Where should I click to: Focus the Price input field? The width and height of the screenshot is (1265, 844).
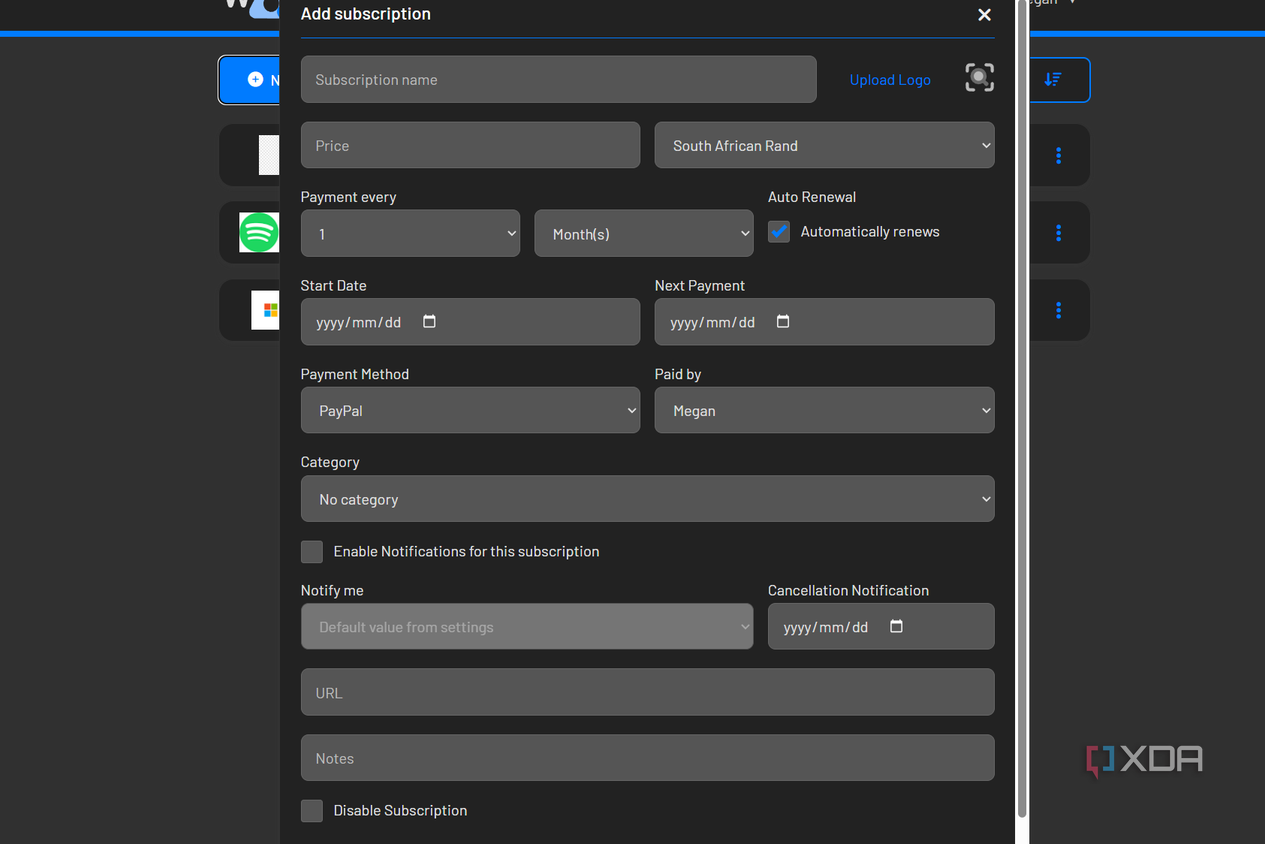click(470, 145)
